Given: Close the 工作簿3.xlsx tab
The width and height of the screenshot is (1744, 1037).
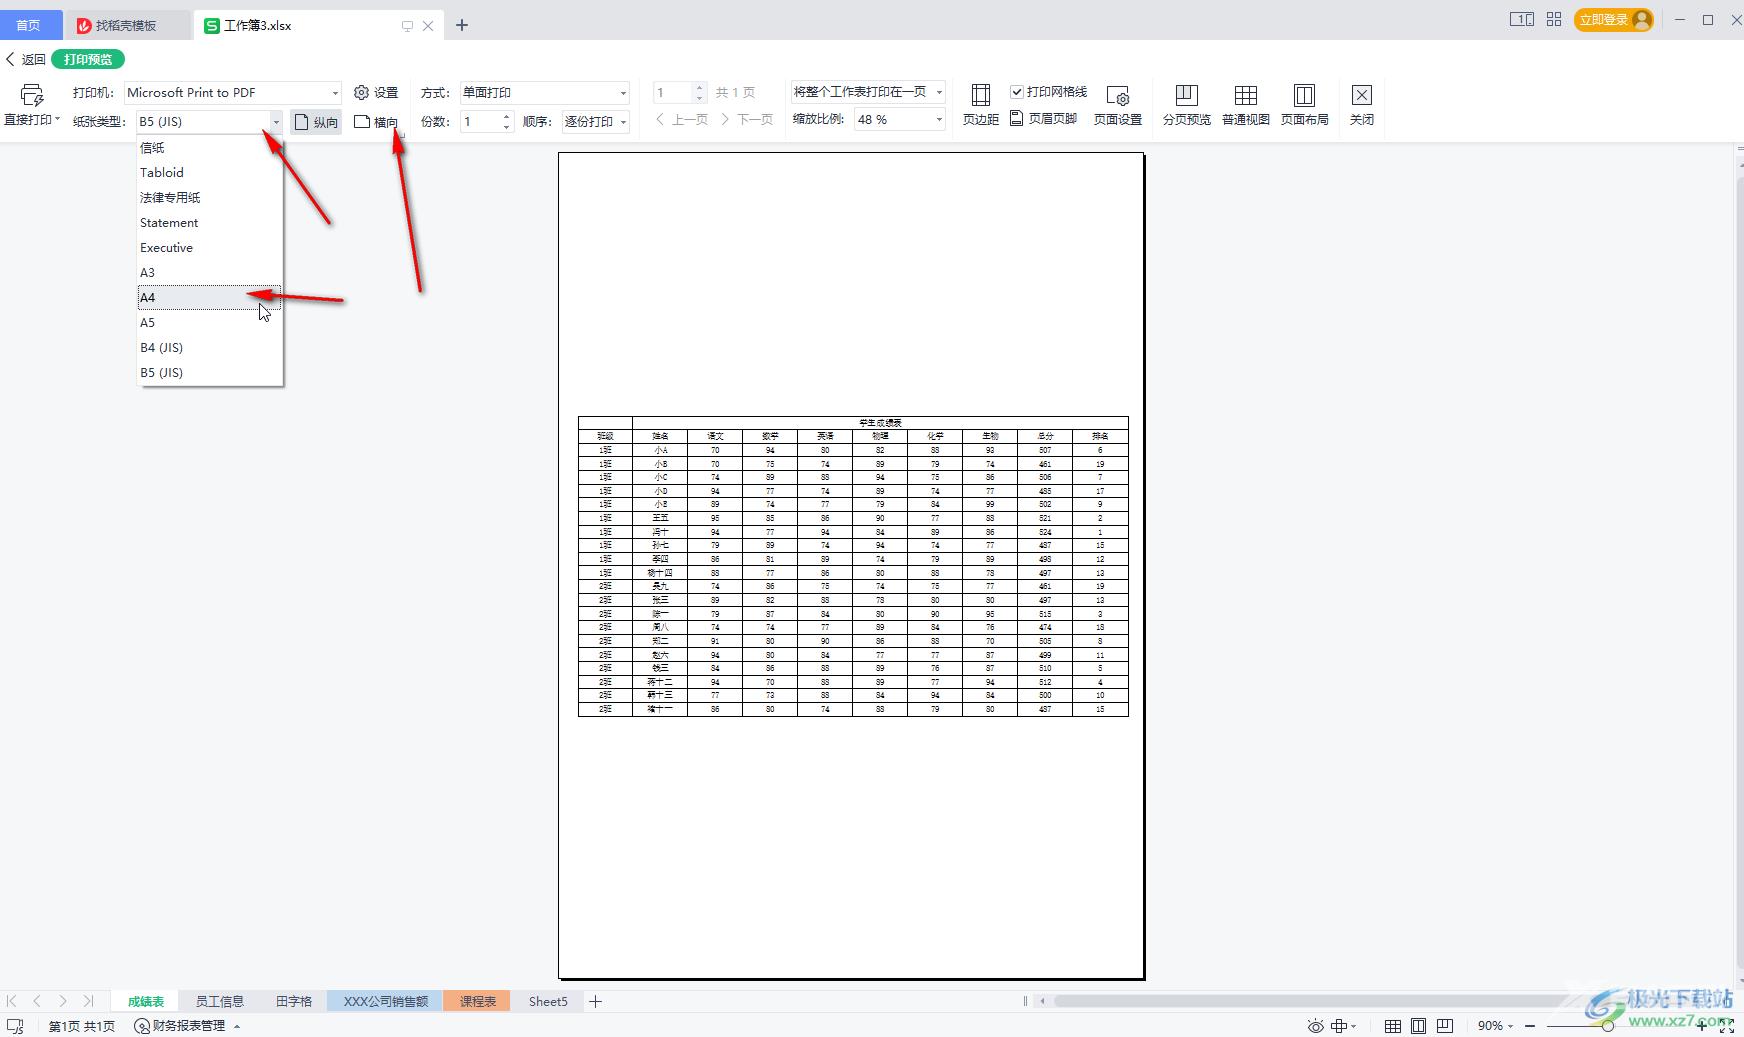Looking at the screenshot, I should (x=428, y=26).
